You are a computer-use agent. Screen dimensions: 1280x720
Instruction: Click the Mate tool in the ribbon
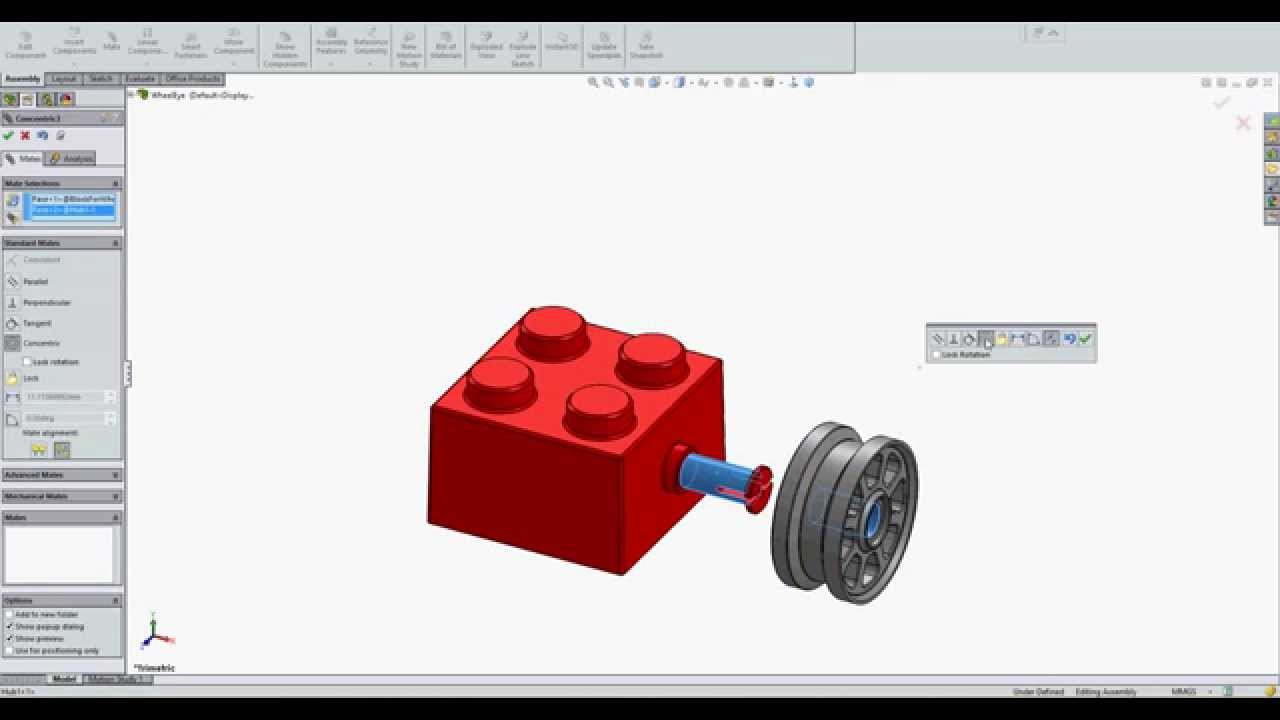(x=111, y=42)
